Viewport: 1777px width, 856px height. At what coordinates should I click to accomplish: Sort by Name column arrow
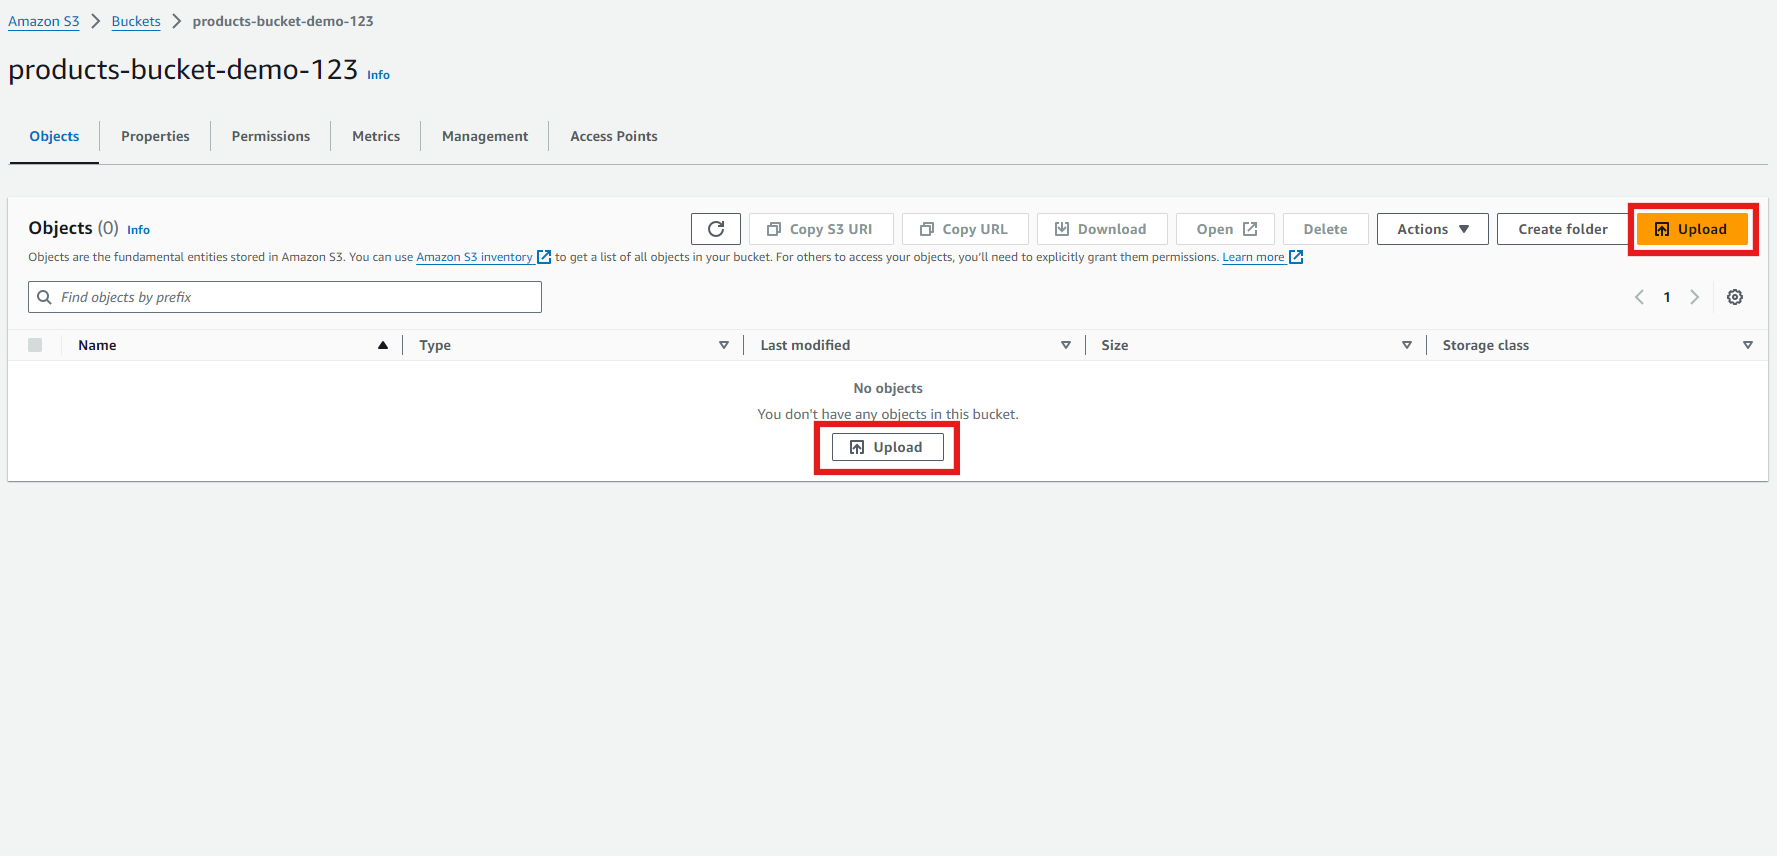(x=383, y=345)
